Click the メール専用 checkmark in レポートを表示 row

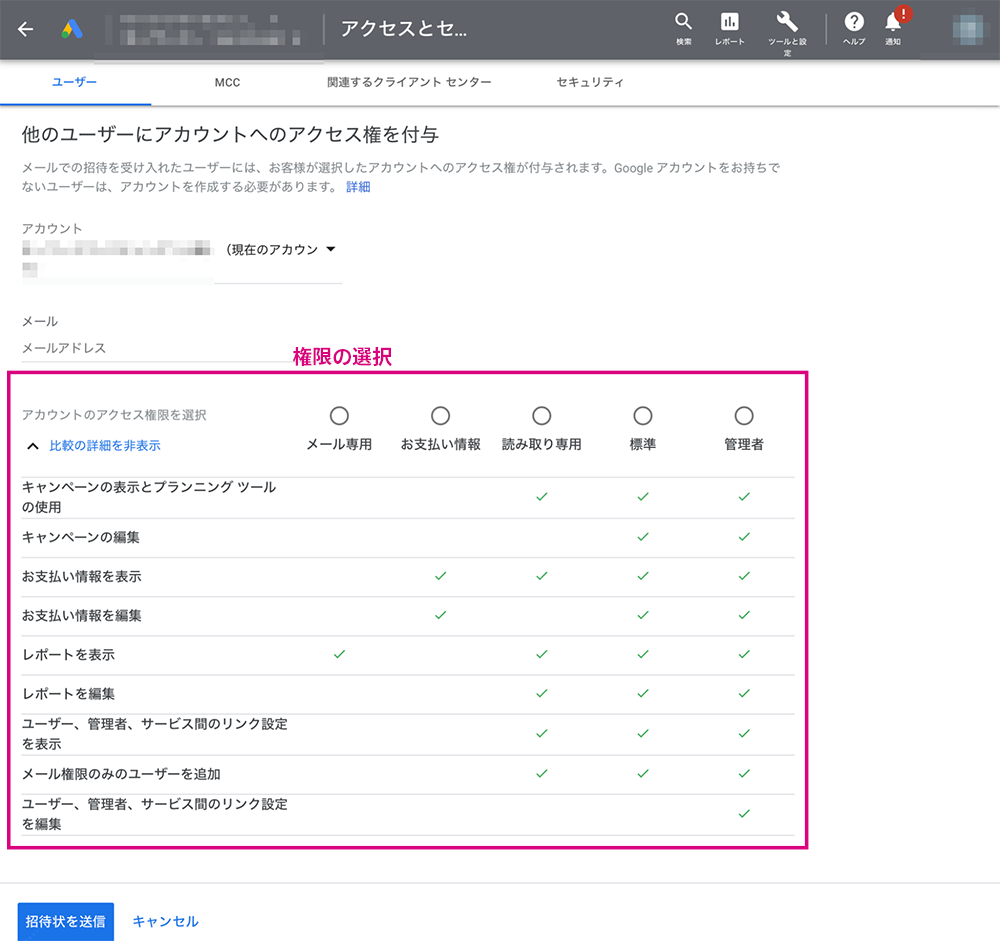click(339, 655)
